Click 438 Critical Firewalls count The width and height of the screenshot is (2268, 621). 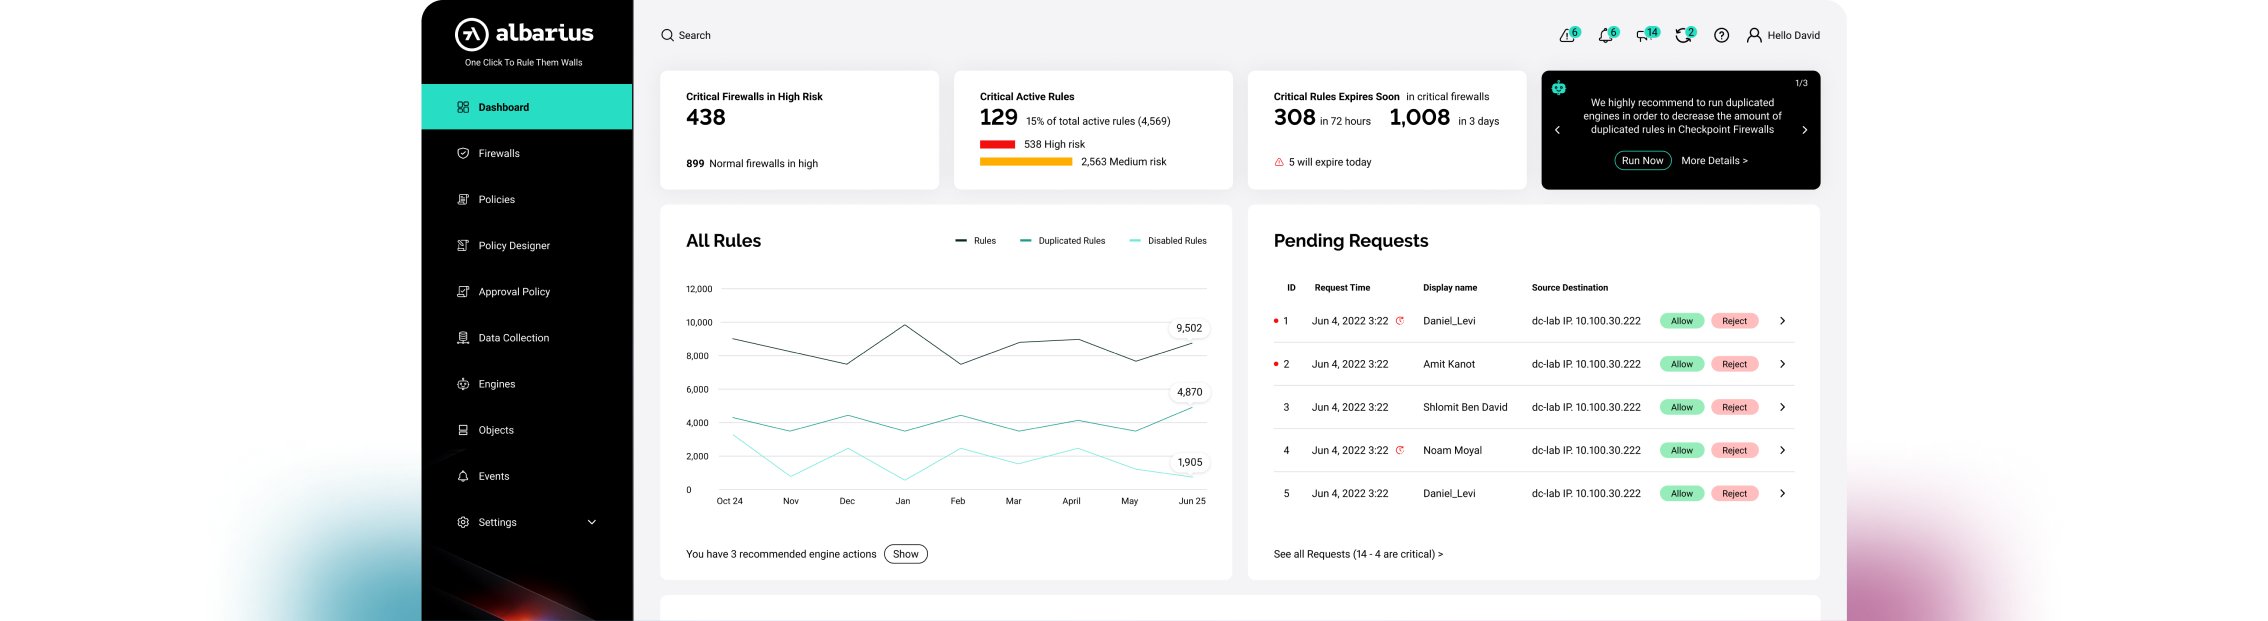tap(706, 117)
